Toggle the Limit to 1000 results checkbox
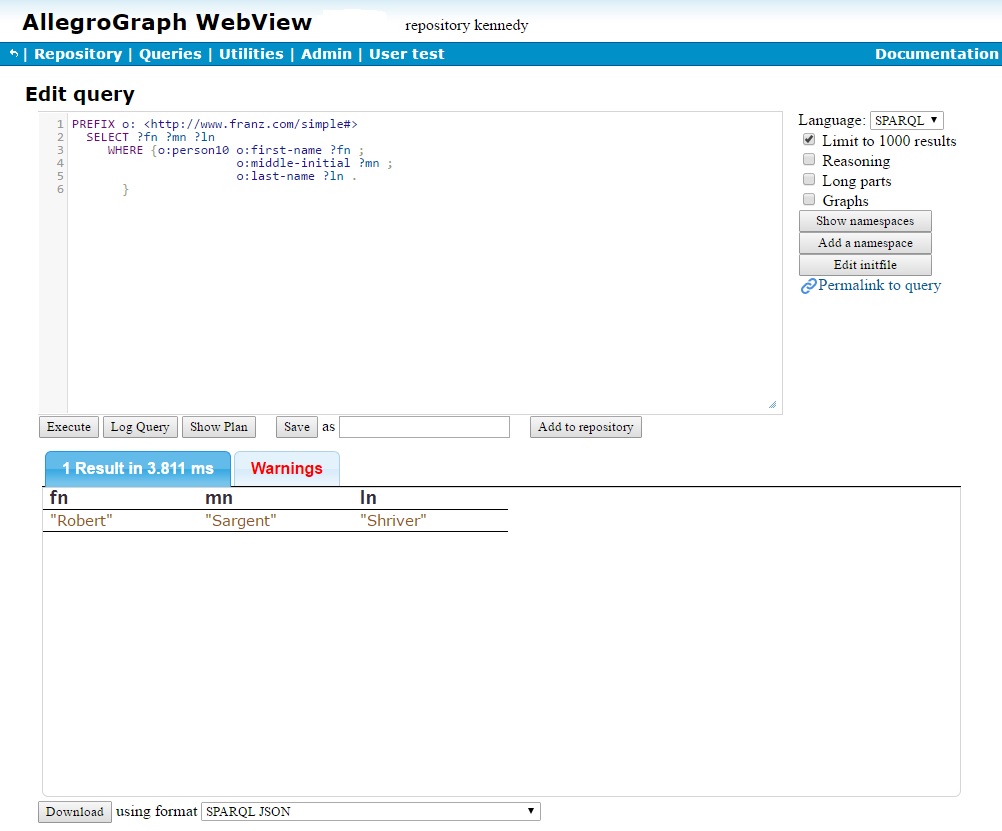This screenshot has height=831, width=1002. pos(809,141)
